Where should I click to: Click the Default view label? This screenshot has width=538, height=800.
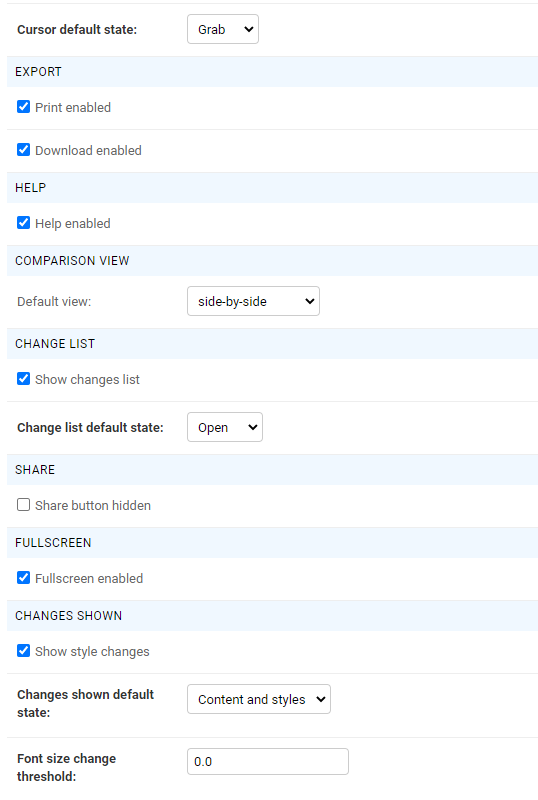coord(54,302)
